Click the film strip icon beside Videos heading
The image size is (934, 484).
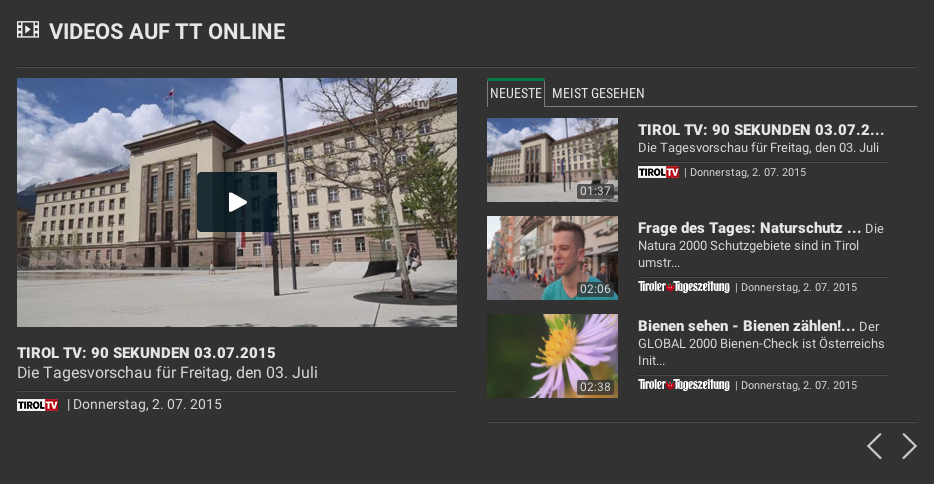tap(28, 29)
